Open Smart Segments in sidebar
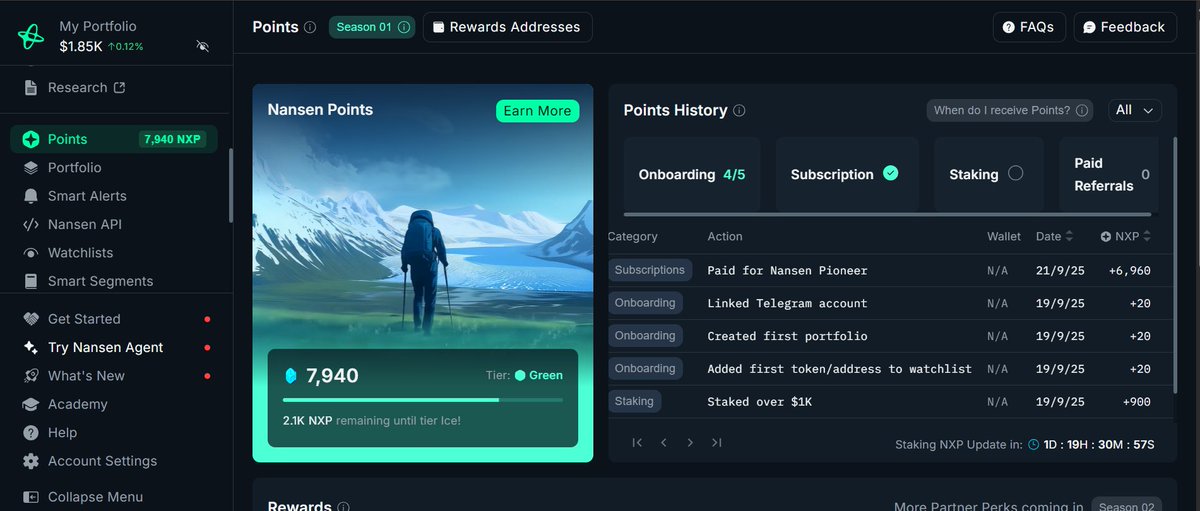Screen dimensions: 1200x511 (100, 282)
